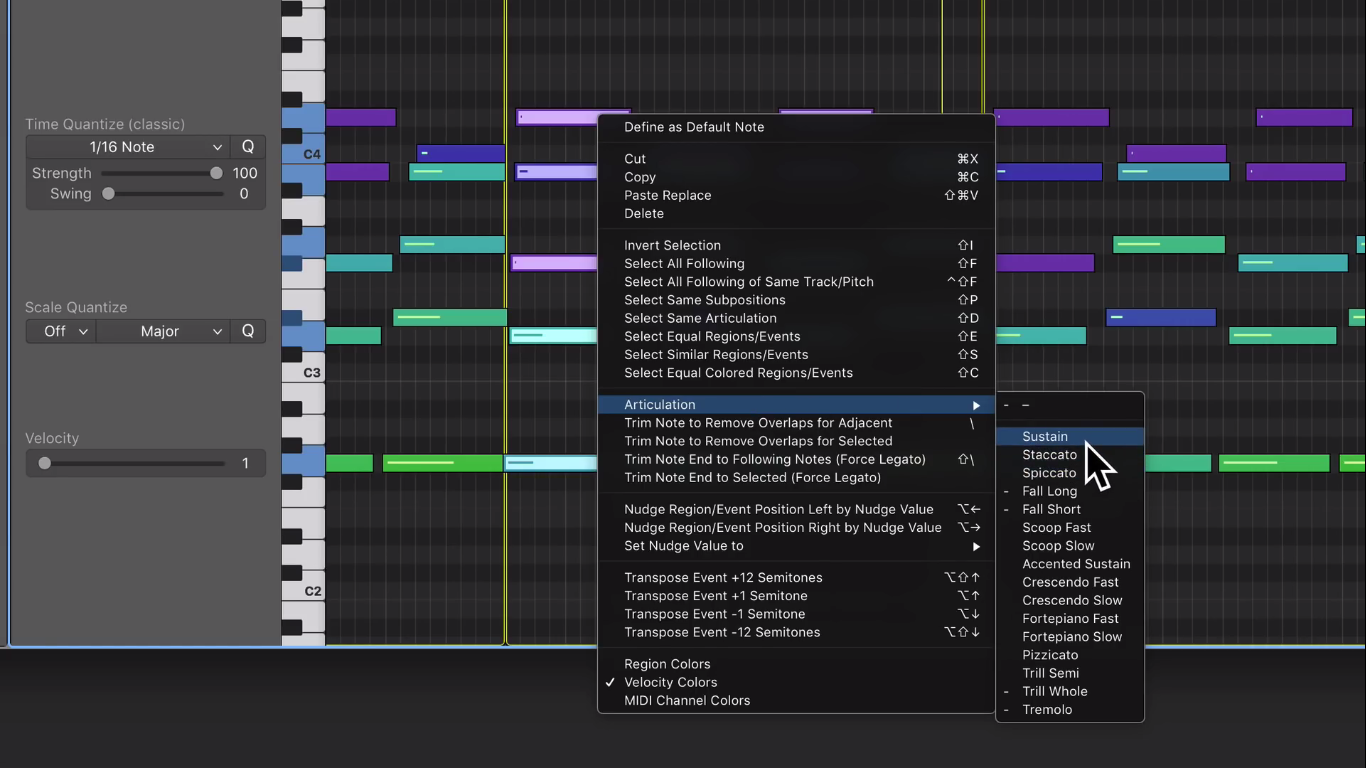The image size is (1366, 768).
Task: Nudge Region/Event Position Left by Nudge Value
Action: pos(796,509)
